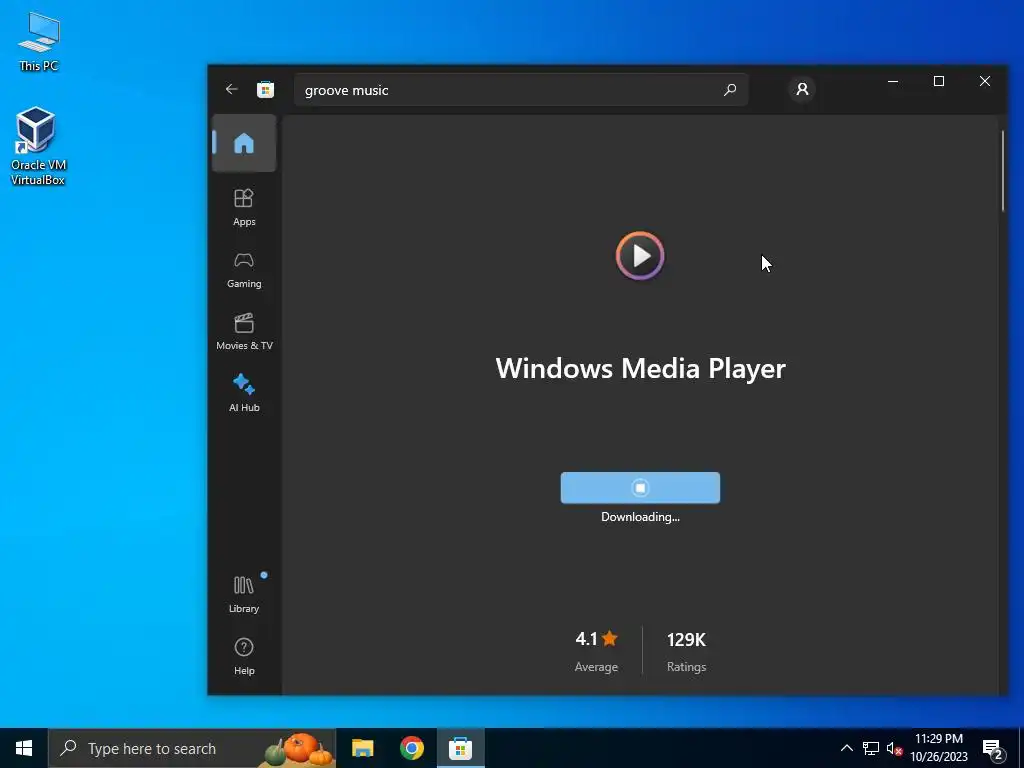Close the Microsoft Store window
This screenshot has height=768, width=1024.
pos(984,81)
